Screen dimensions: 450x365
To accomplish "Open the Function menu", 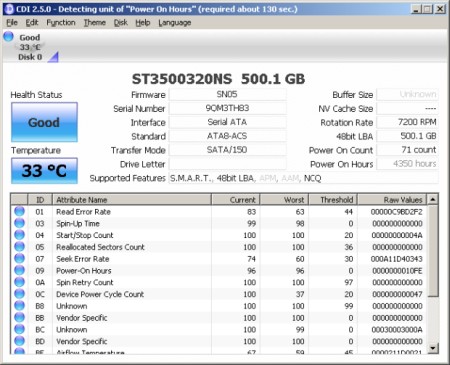I will click(x=61, y=23).
